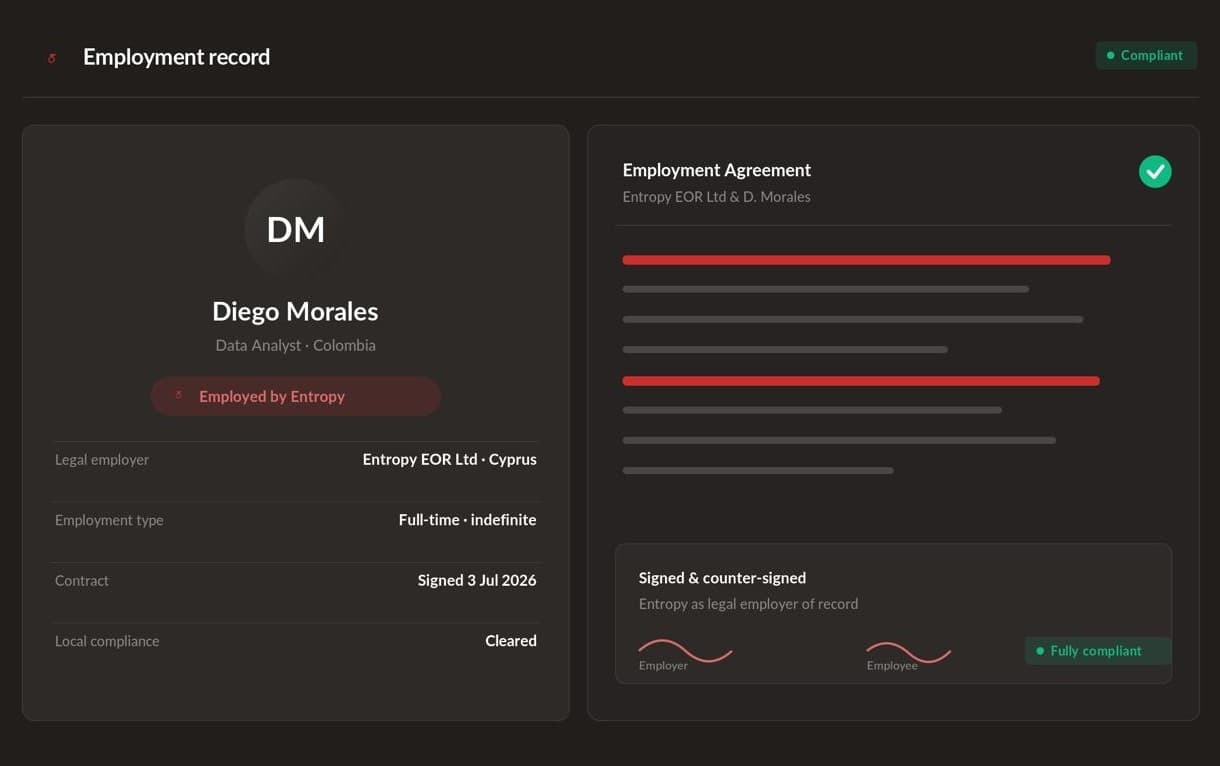Click the Compliant status badge

[1146, 56]
